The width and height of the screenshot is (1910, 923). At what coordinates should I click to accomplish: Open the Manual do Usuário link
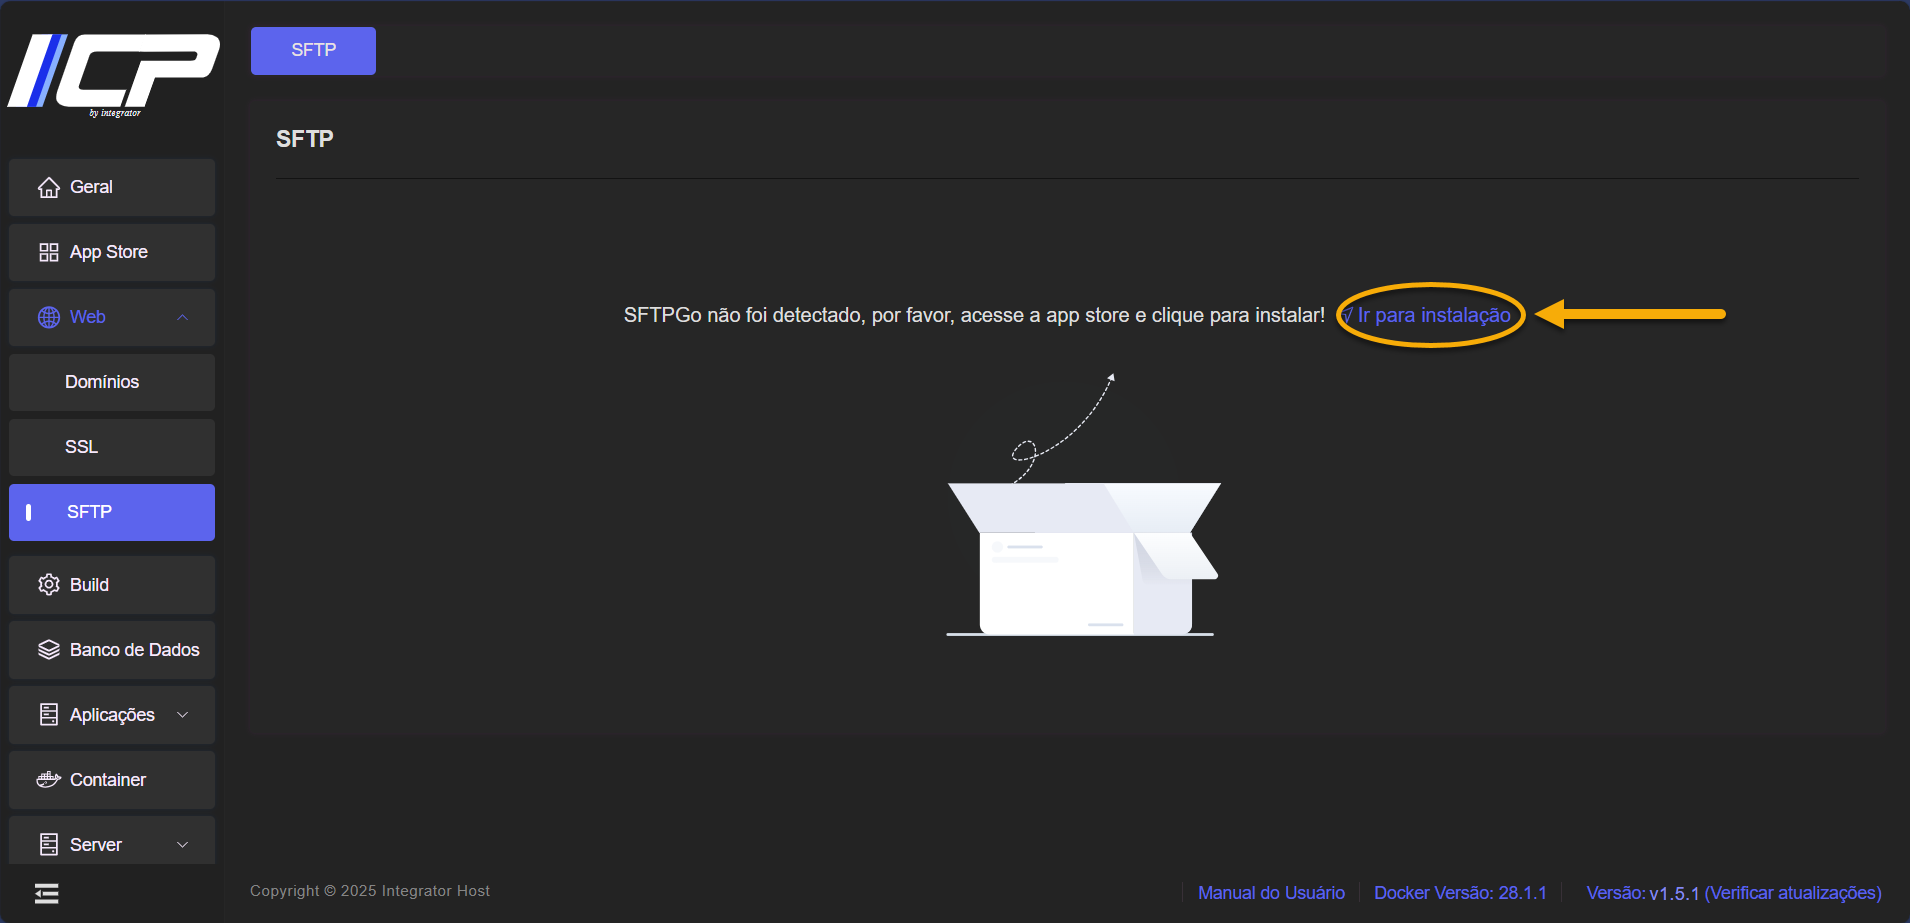click(x=1271, y=893)
